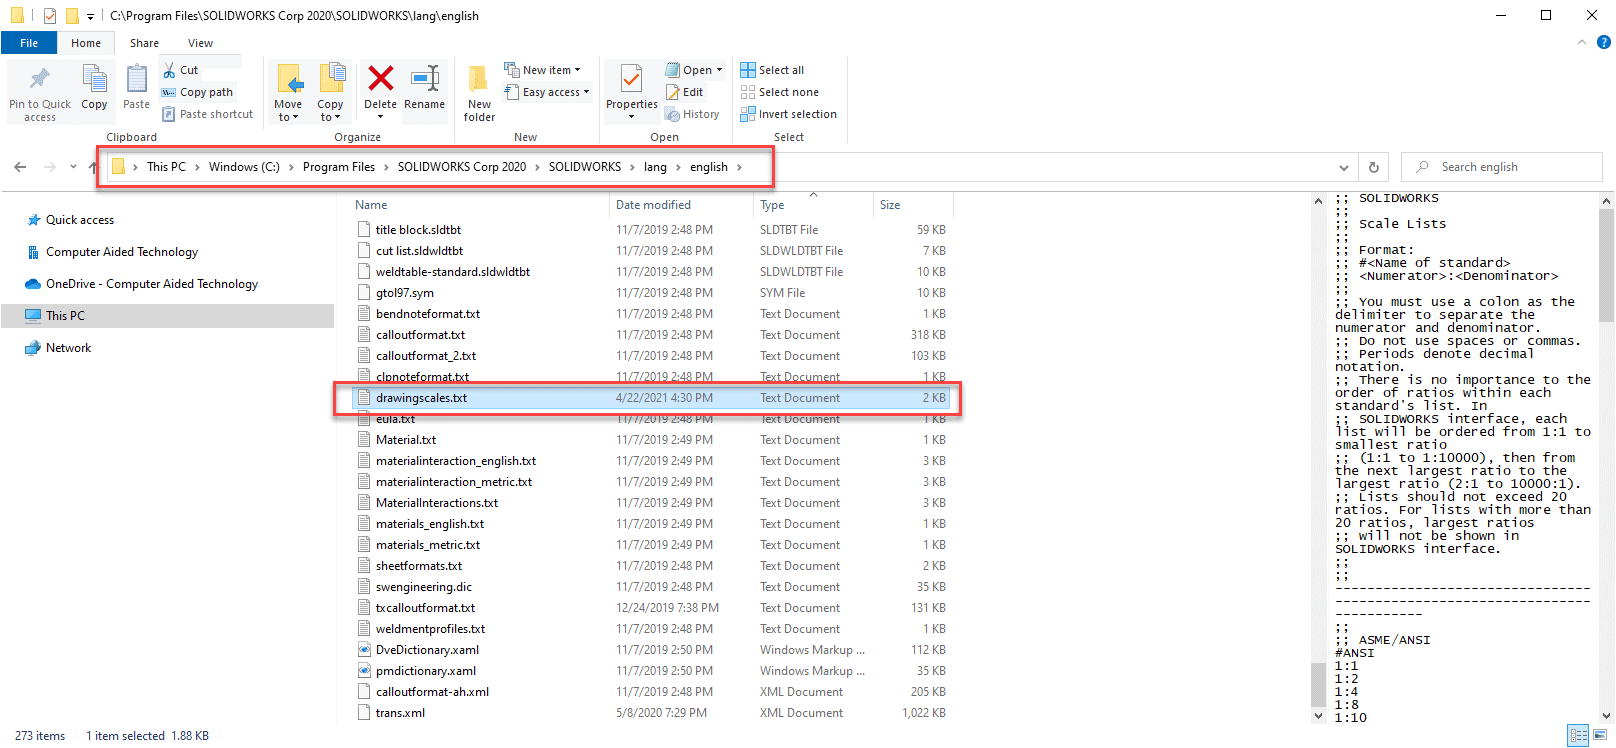Click the quick access toolbar customize arrow

90,16
